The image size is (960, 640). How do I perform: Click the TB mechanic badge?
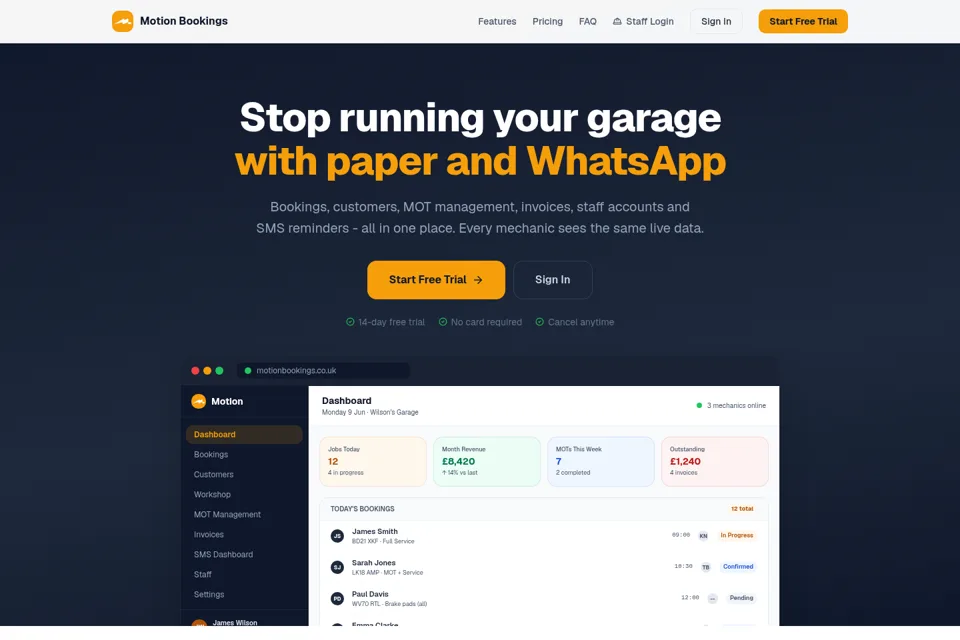706,567
